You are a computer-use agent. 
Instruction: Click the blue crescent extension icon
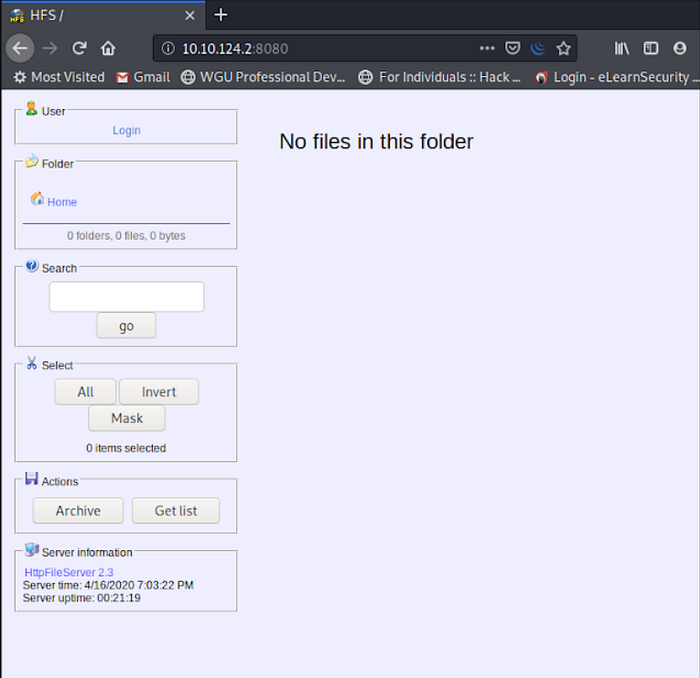[x=538, y=48]
